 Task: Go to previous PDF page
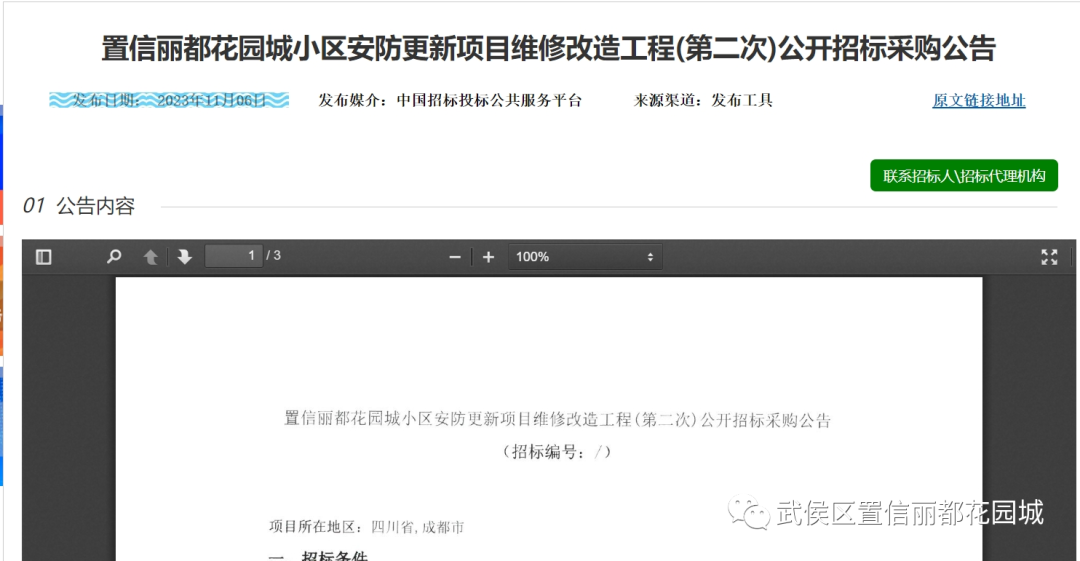(150, 257)
